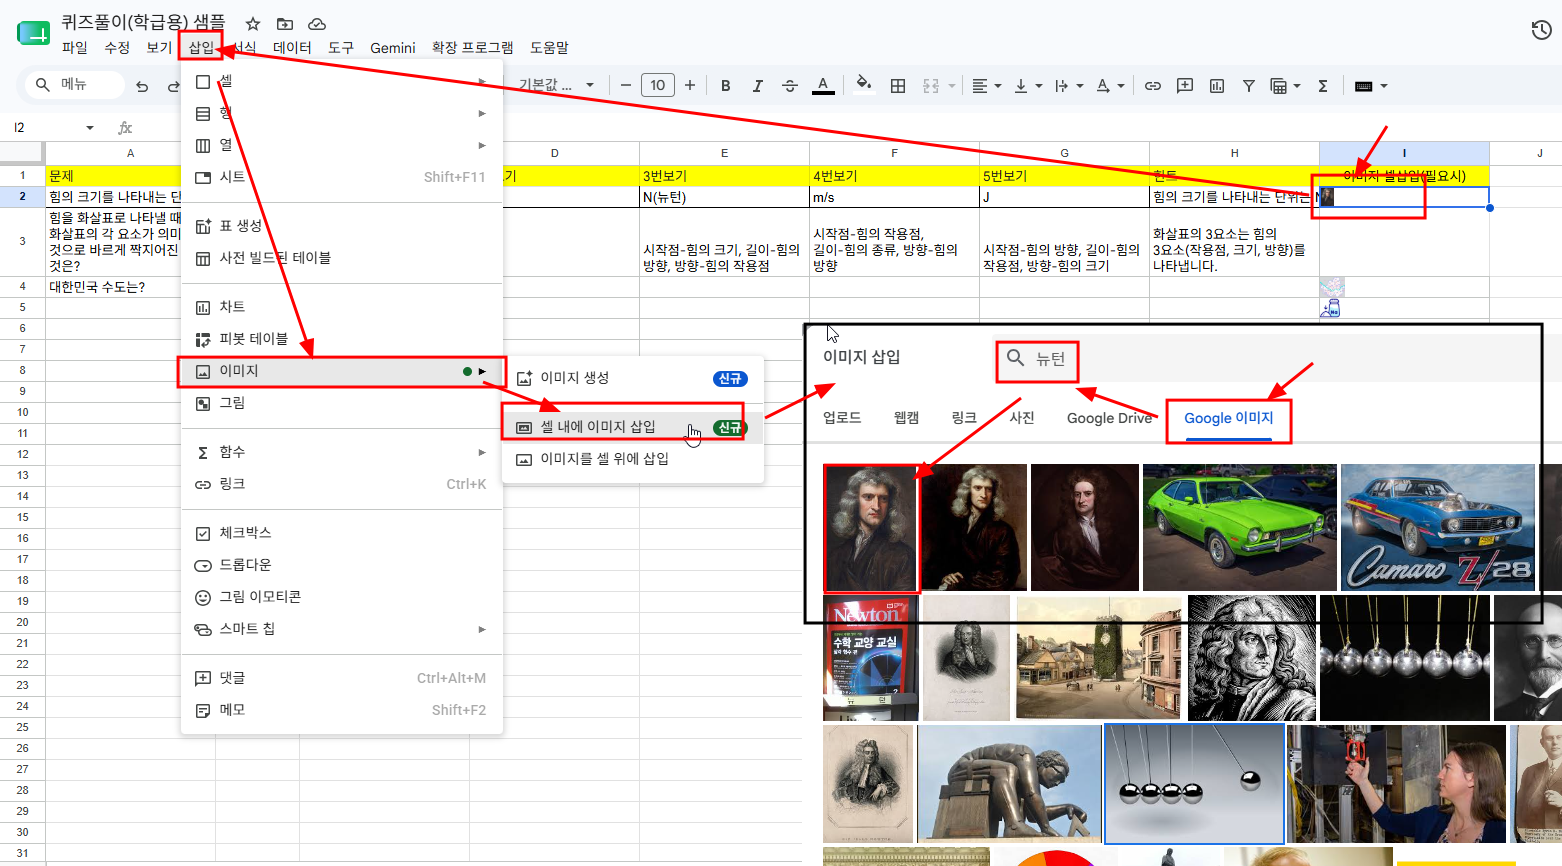Select the bronze statue thumbnail
The height and width of the screenshot is (866, 1562).
pos(1010,784)
